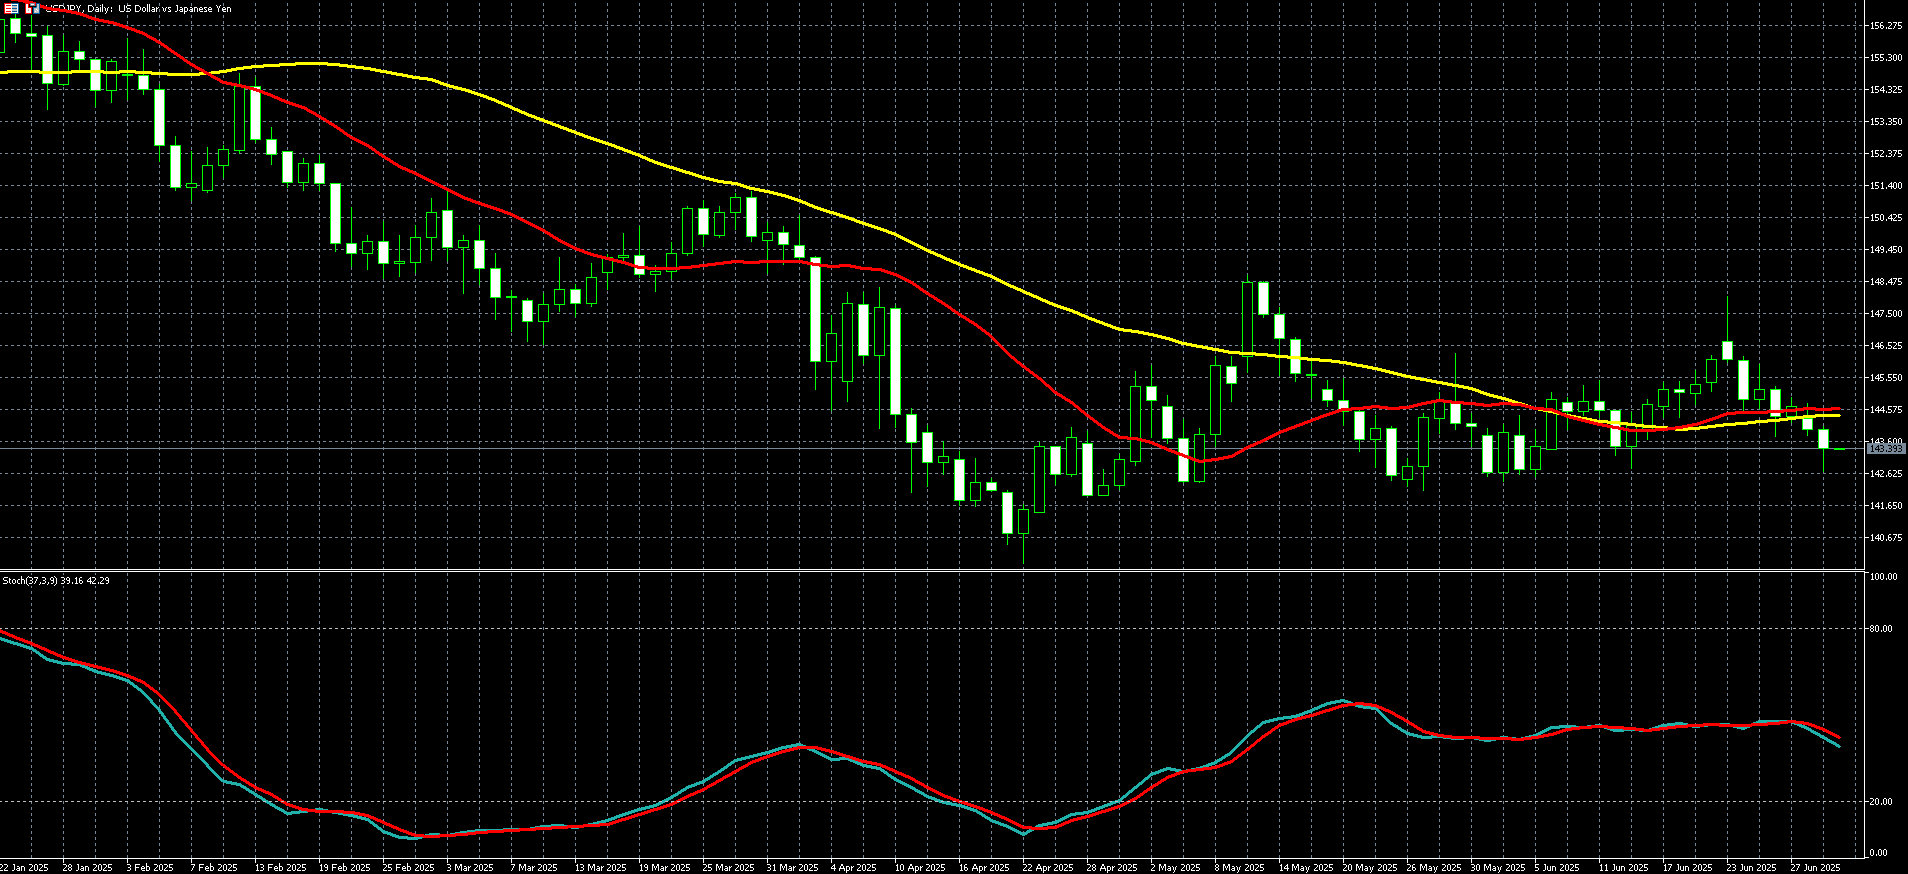Click price scale value 151.400
The height and width of the screenshot is (874, 1908).
point(1885,186)
